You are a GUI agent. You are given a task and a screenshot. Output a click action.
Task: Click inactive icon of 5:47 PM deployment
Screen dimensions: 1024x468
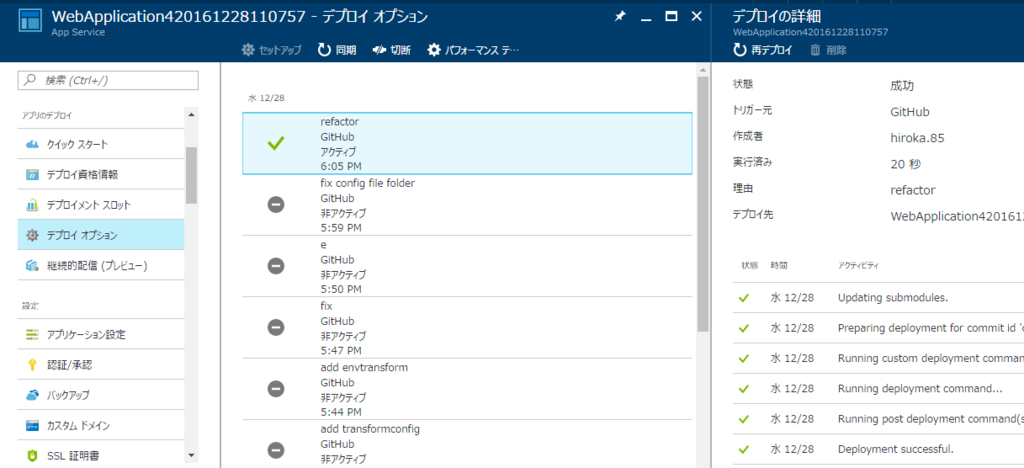click(276, 327)
